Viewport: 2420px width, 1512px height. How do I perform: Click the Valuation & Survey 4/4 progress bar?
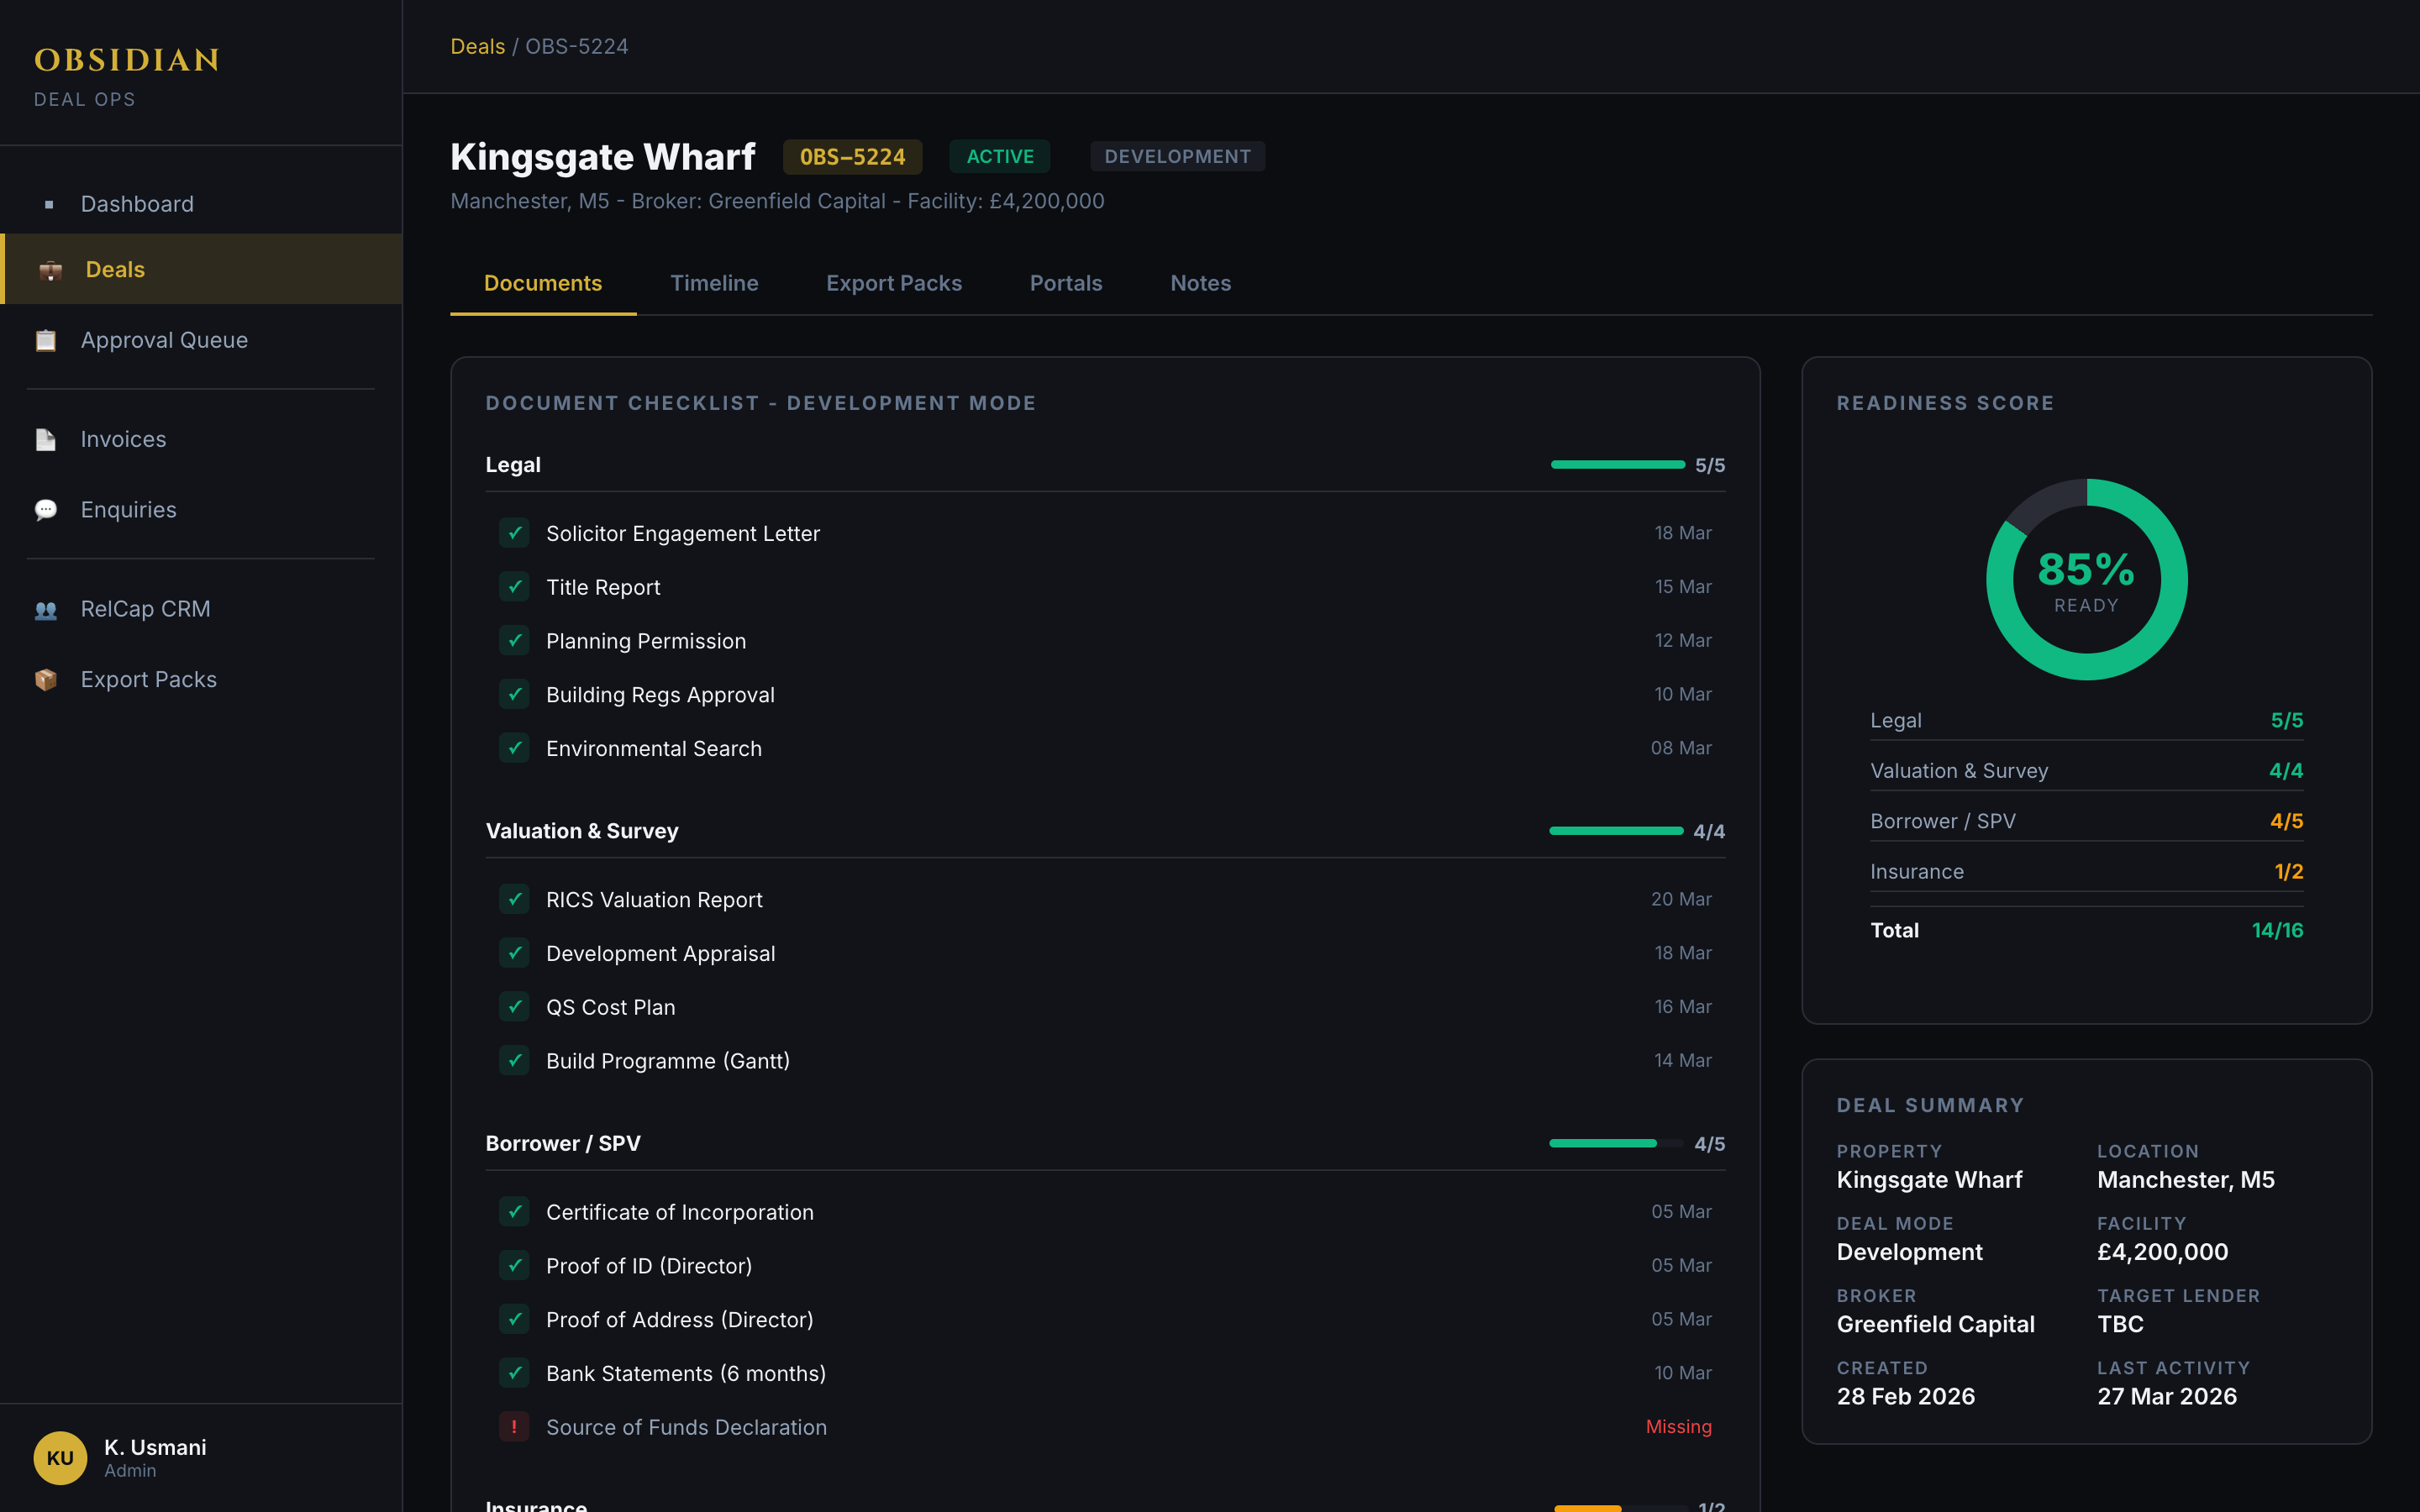1616,831
